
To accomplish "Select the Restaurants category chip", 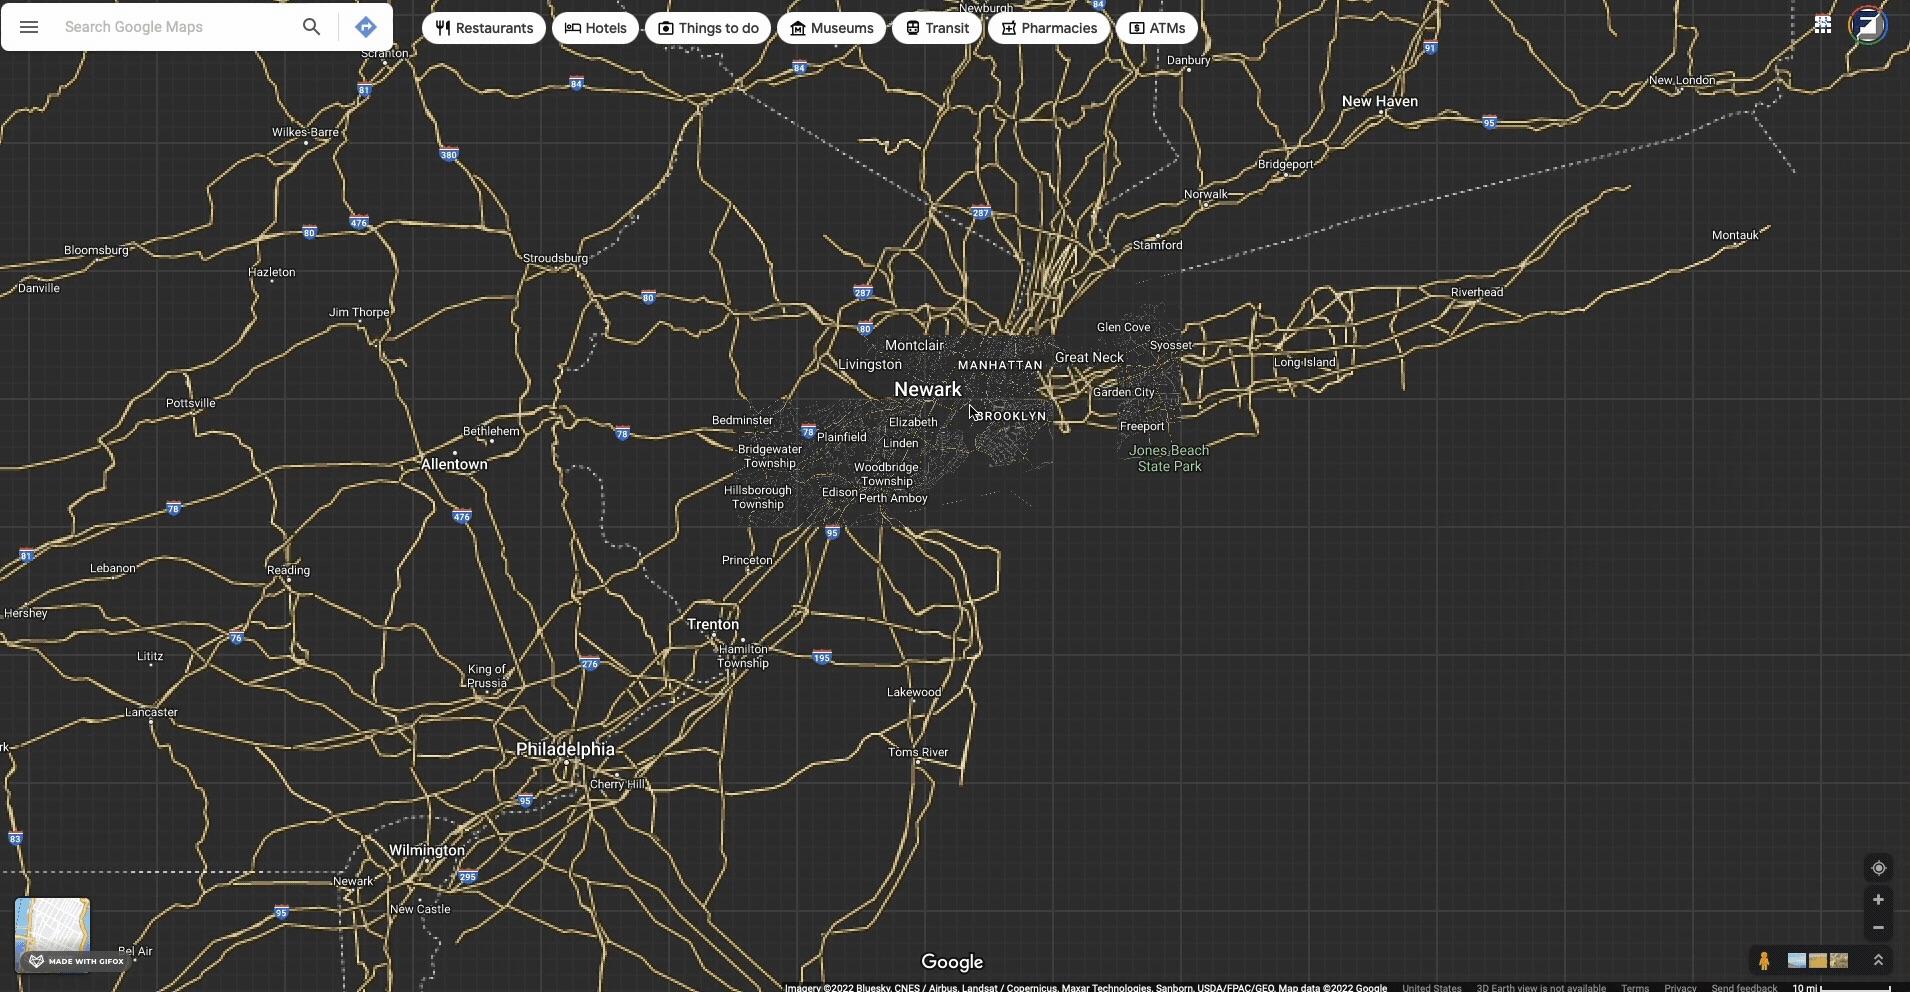I will pos(484,27).
